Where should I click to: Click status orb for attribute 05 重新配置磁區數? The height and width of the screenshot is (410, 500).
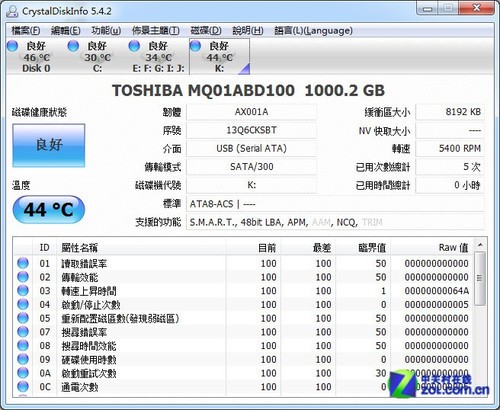point(23,318)
